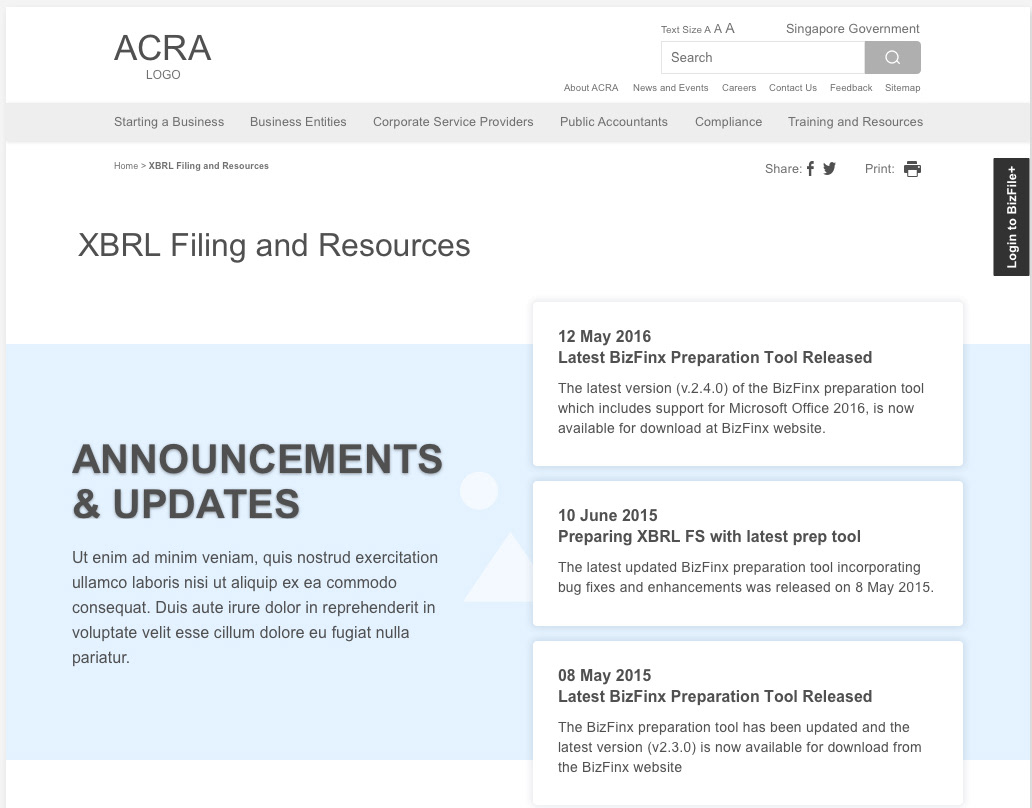The width and height of the screenshot is (1032, 808).
Task: Open the 08 May 2015 announcement card
Action: pos(748,723)
